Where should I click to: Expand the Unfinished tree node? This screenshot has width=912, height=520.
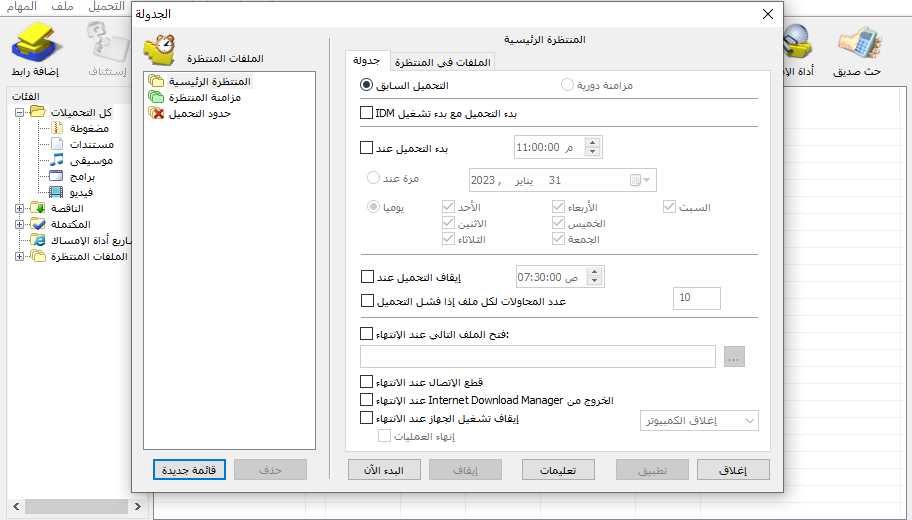point(19,208)
